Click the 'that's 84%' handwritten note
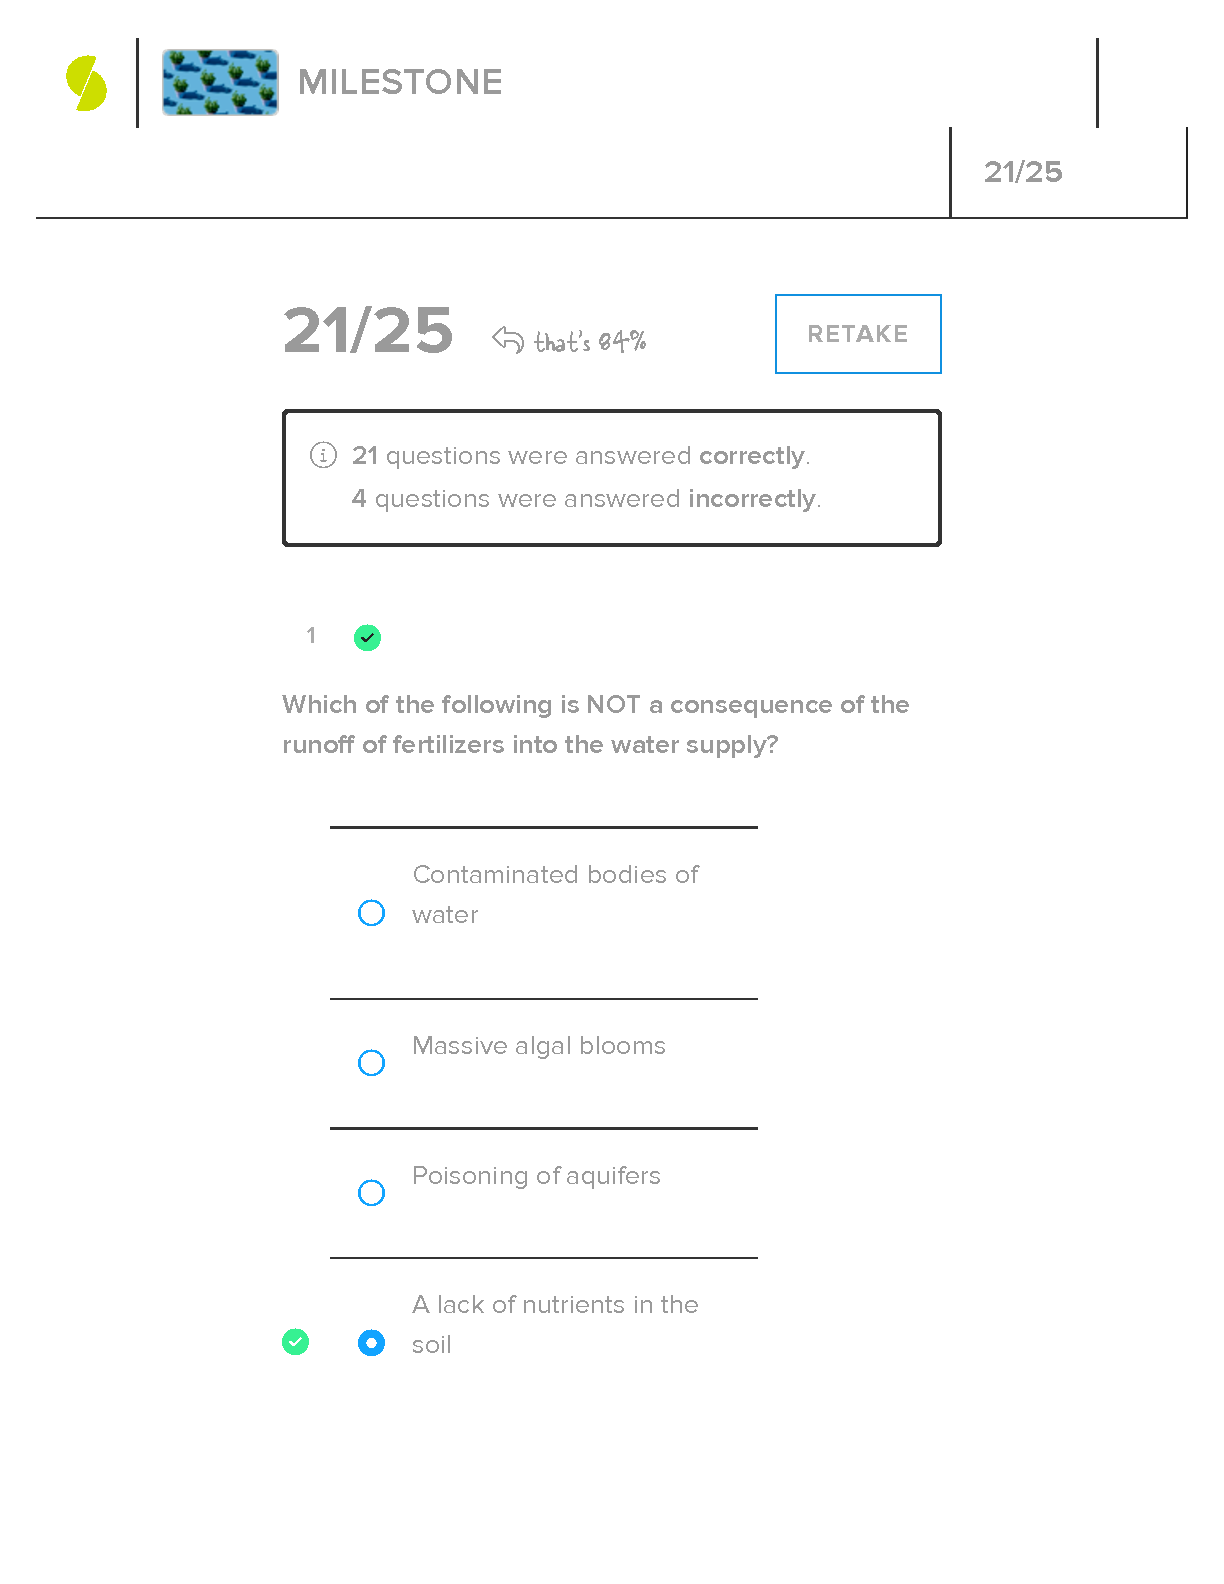 click(x=590, y=342)
